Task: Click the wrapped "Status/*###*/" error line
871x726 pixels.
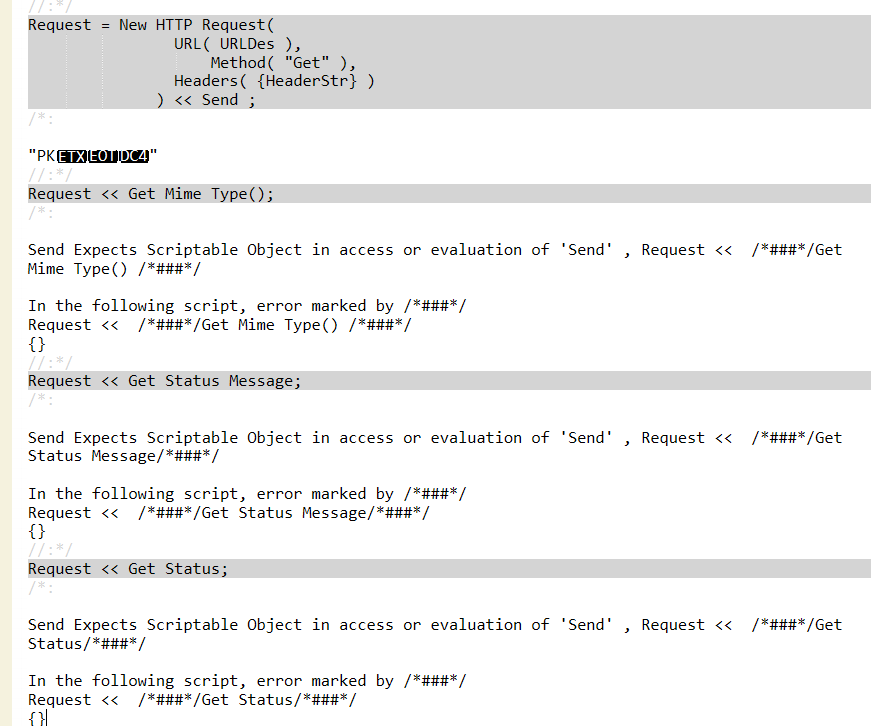Action: 87,644
